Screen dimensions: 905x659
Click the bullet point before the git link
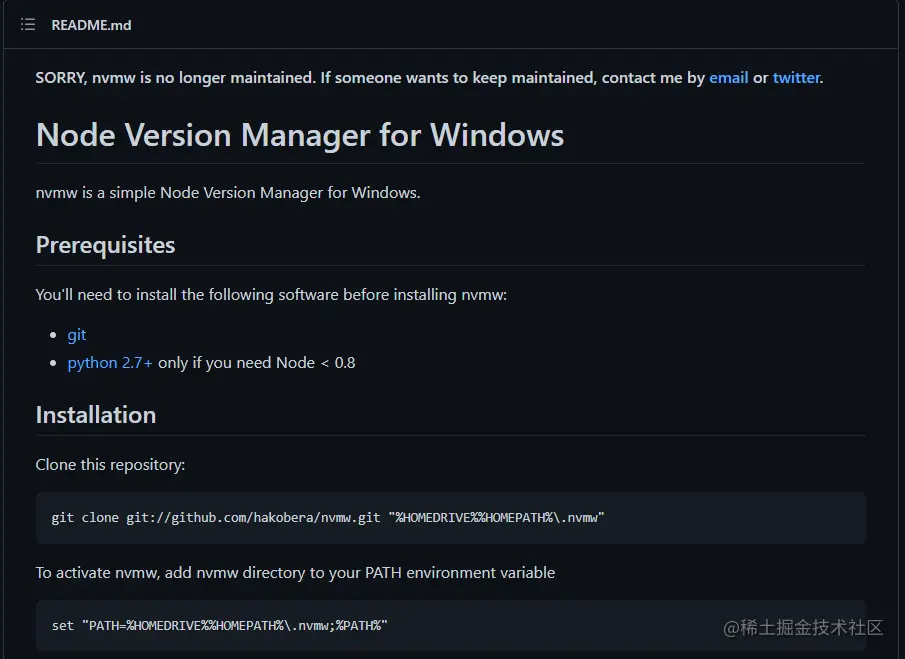[x=54, y=336]
